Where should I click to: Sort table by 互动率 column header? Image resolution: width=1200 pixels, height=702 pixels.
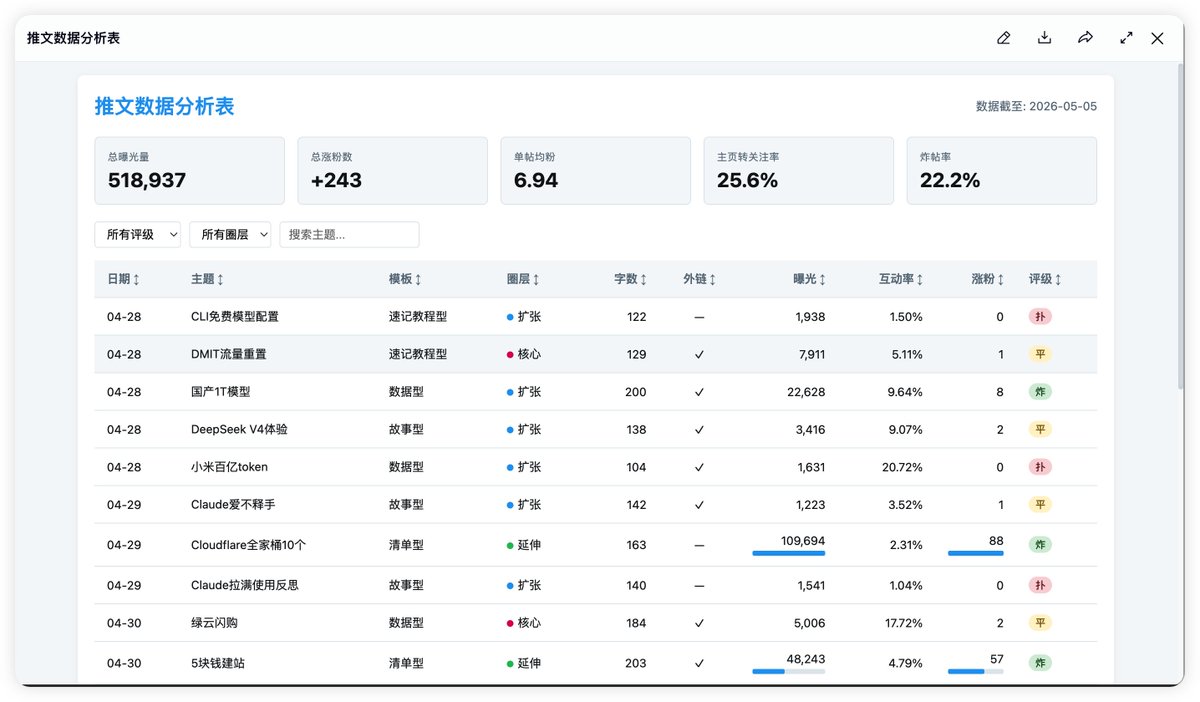tap(901, 279)
